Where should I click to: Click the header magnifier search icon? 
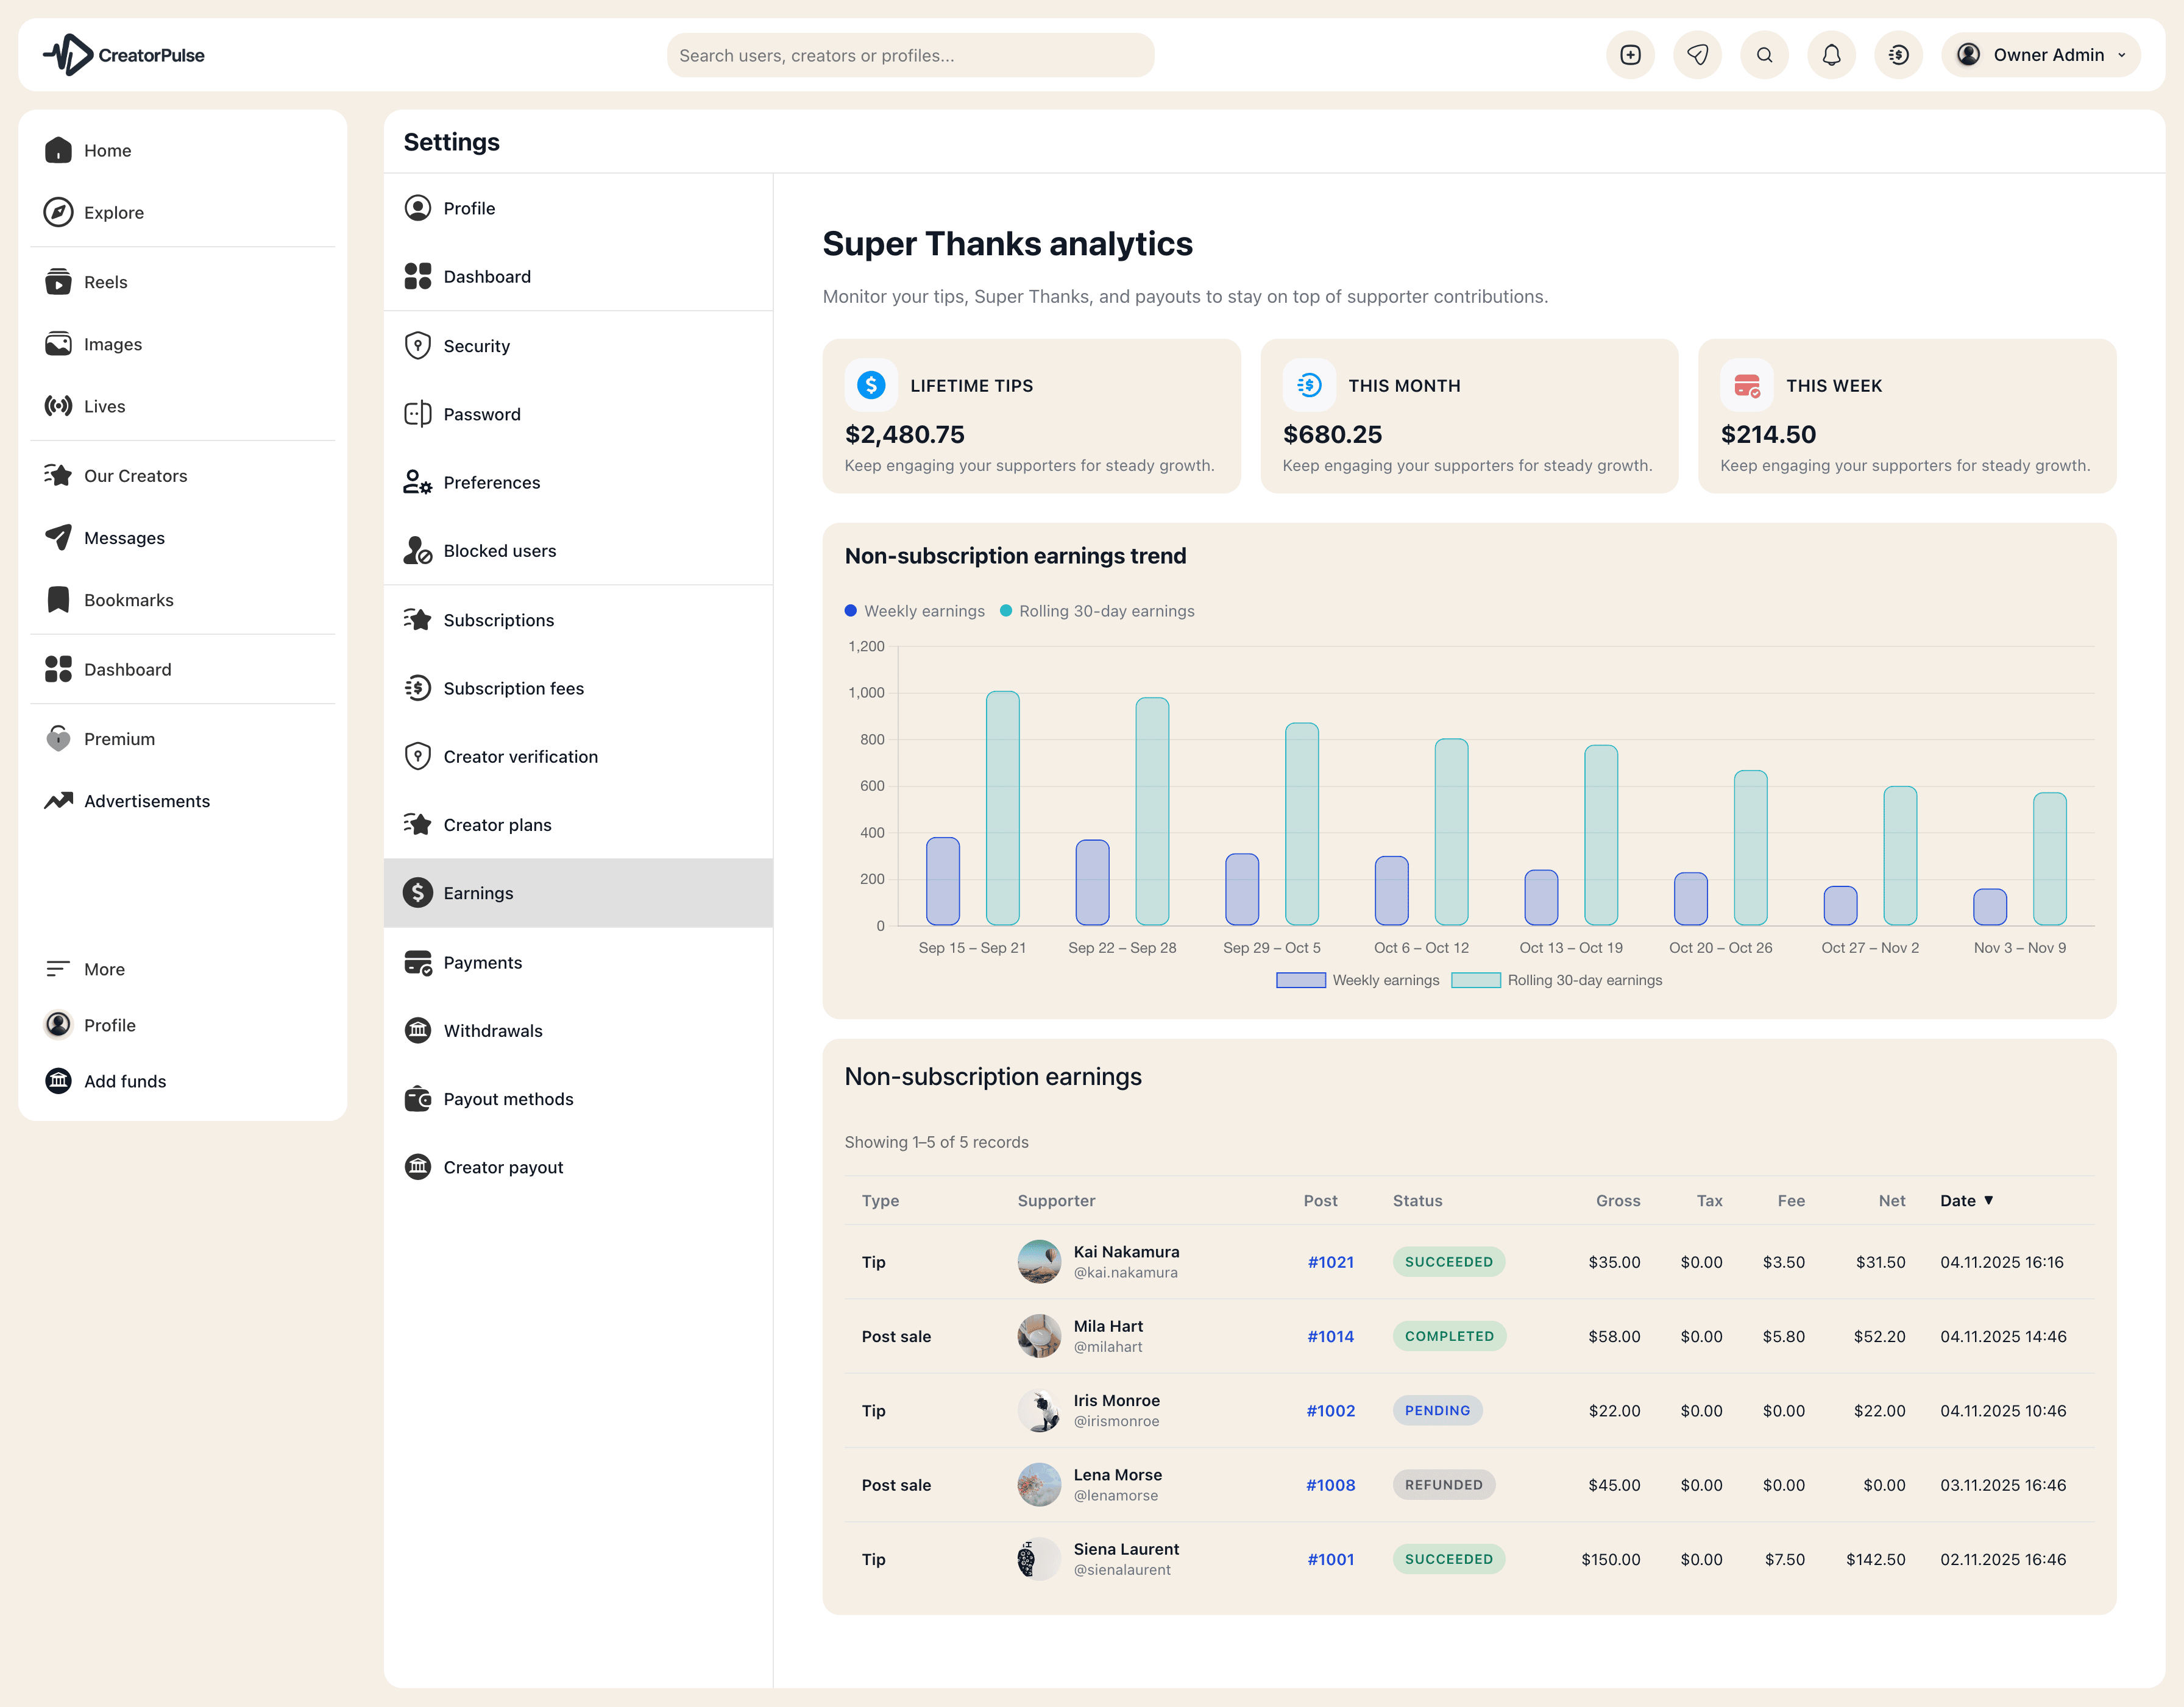point(1764,55)
